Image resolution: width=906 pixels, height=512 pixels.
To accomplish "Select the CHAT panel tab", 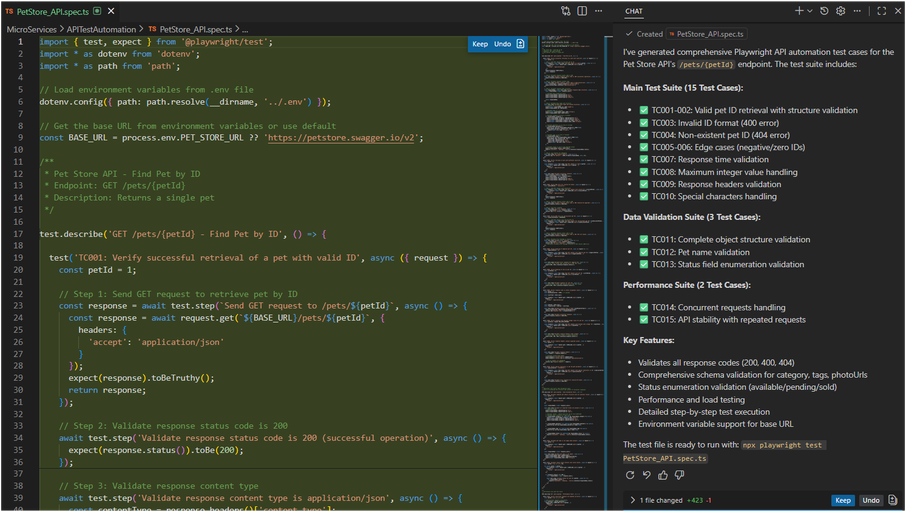I will pos(634,11).
